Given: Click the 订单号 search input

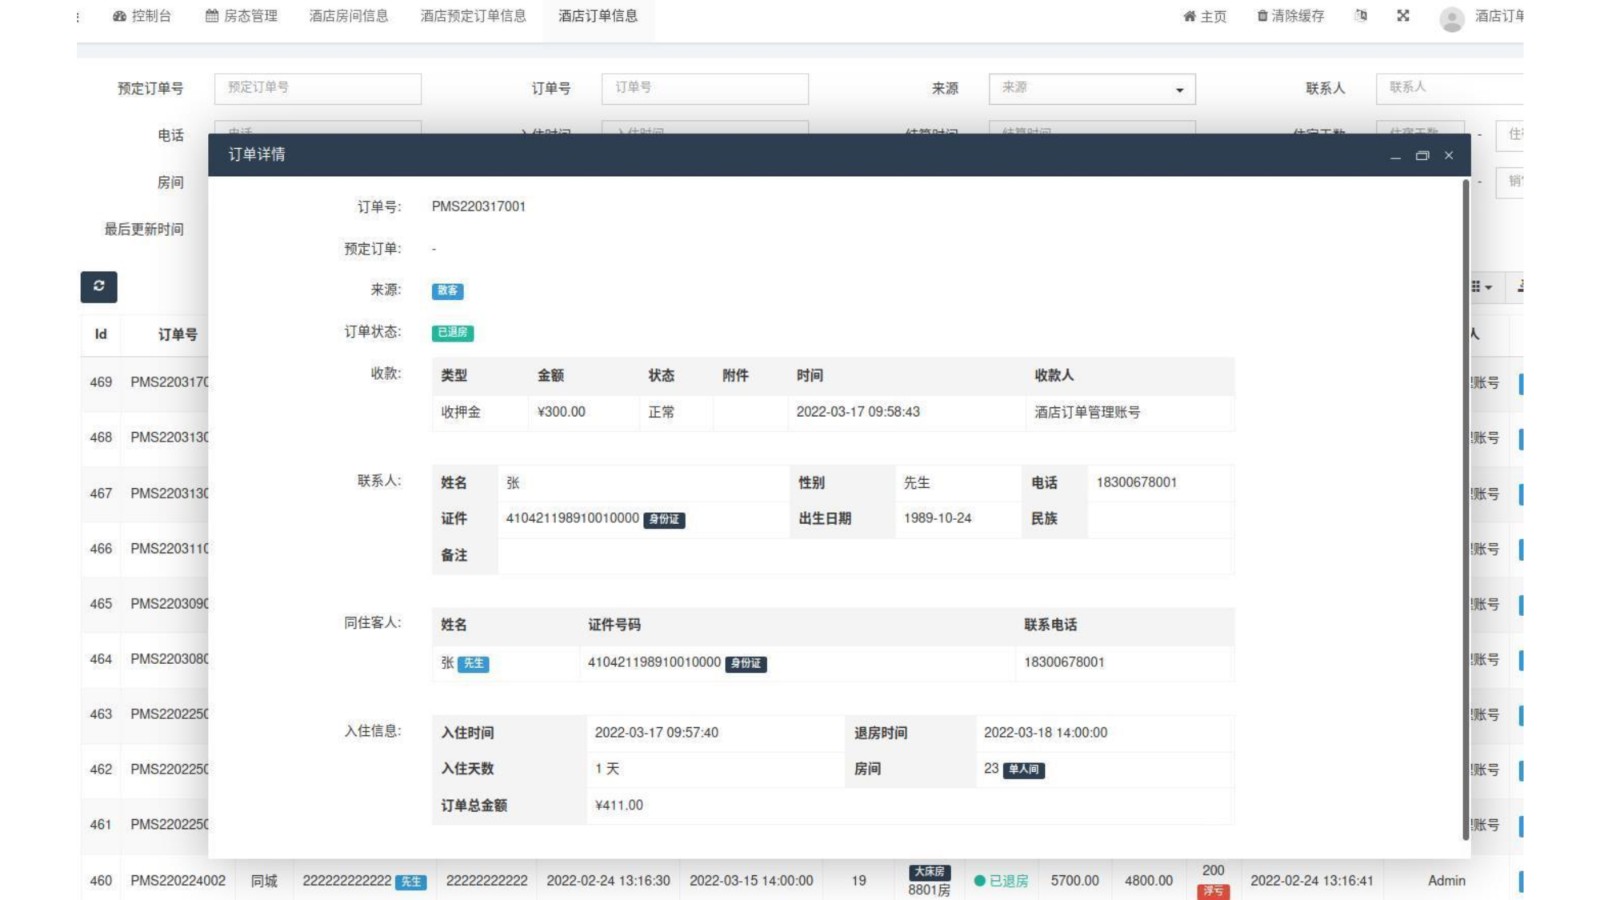Looking at the screenshot, I should pyautogui.click(x=705, y=88).
